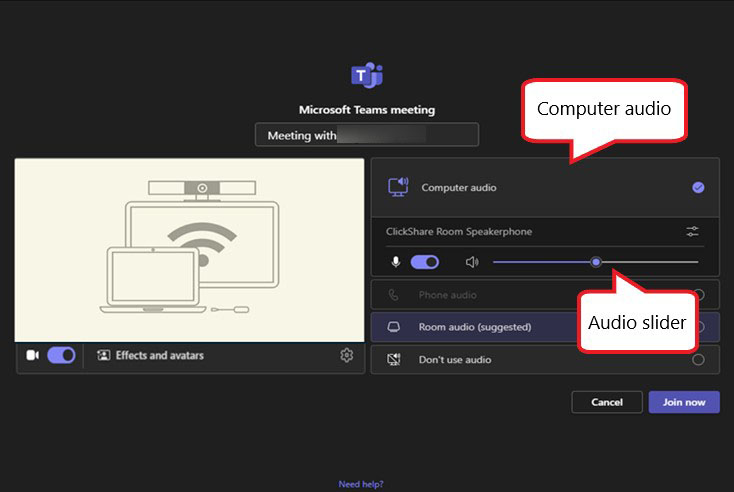The height and width of the screenshot is (492, 734).
Task: Click the Microsoft Teams meeting heading
Action: (367, 110)
